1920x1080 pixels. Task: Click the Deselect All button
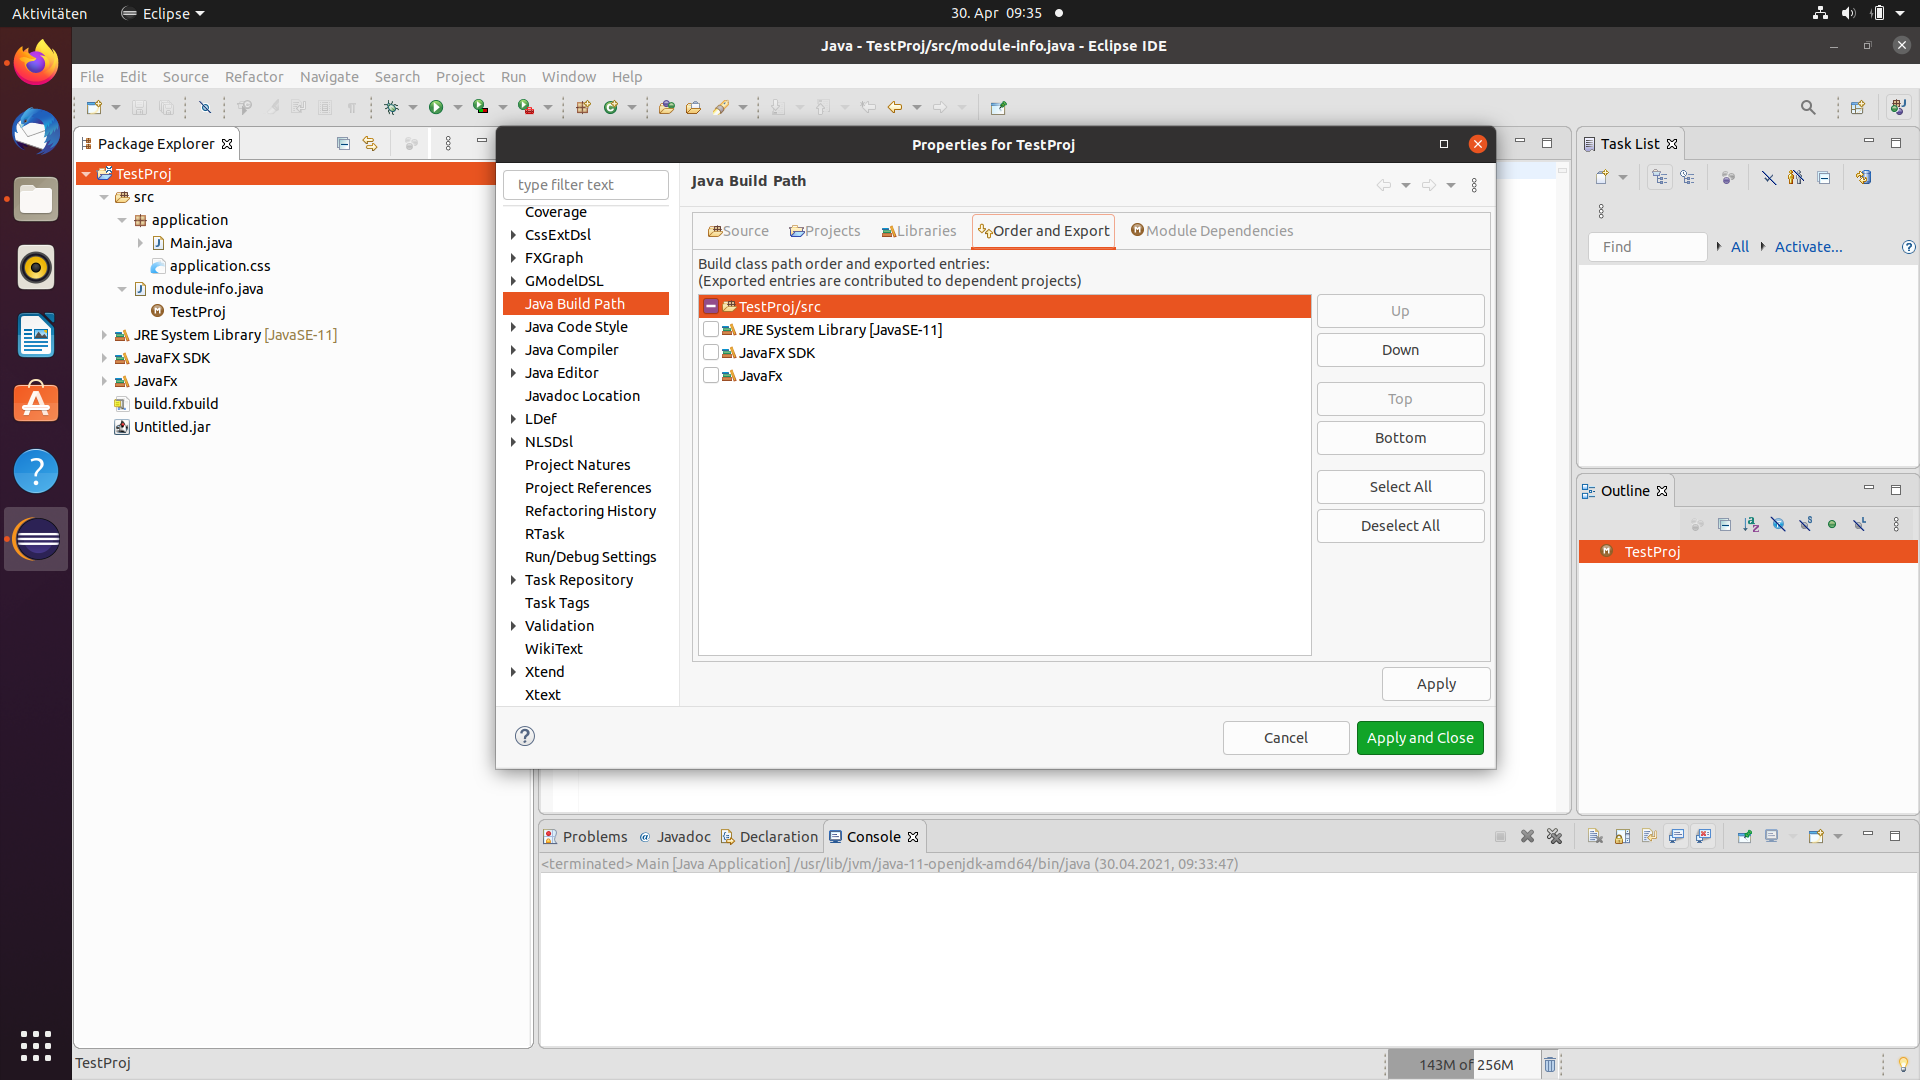(1400, 526)
